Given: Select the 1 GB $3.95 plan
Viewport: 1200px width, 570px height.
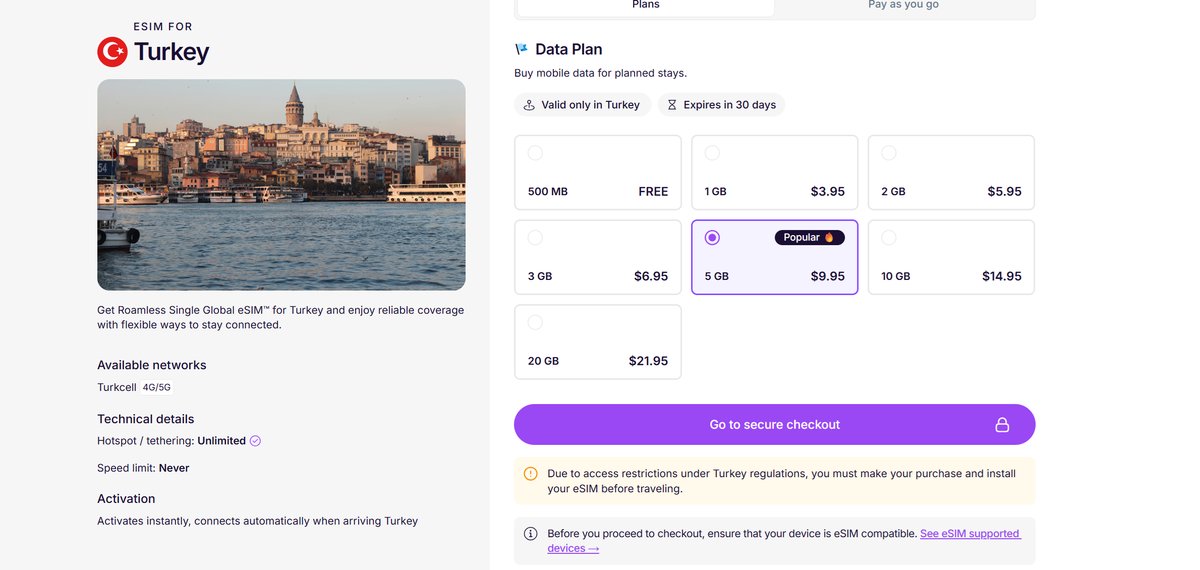Looking at the screenshot, I should pos(775,172).
